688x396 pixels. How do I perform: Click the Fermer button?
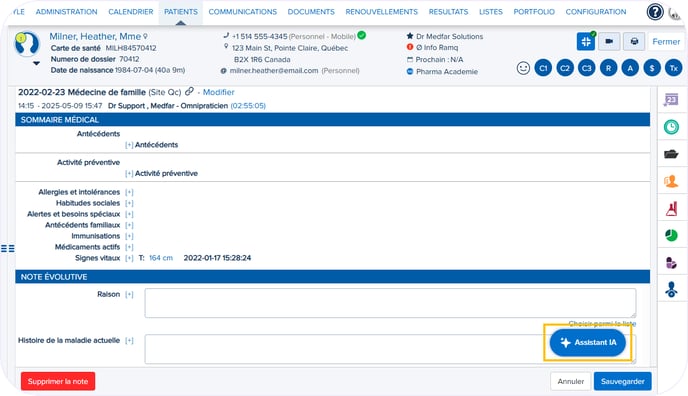pos(666,42)
